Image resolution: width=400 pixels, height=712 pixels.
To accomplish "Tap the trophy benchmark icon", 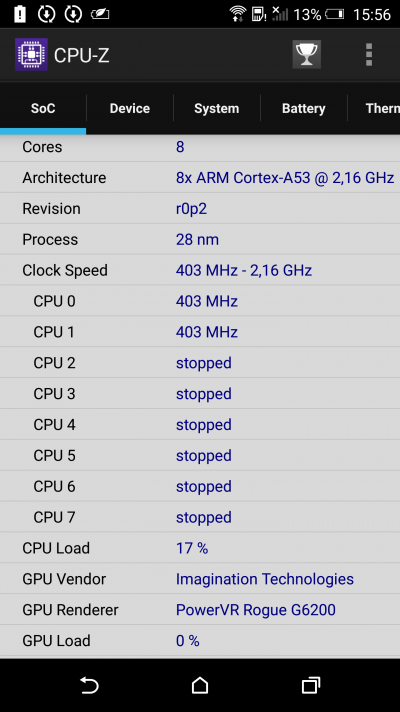I will (306, 55).
